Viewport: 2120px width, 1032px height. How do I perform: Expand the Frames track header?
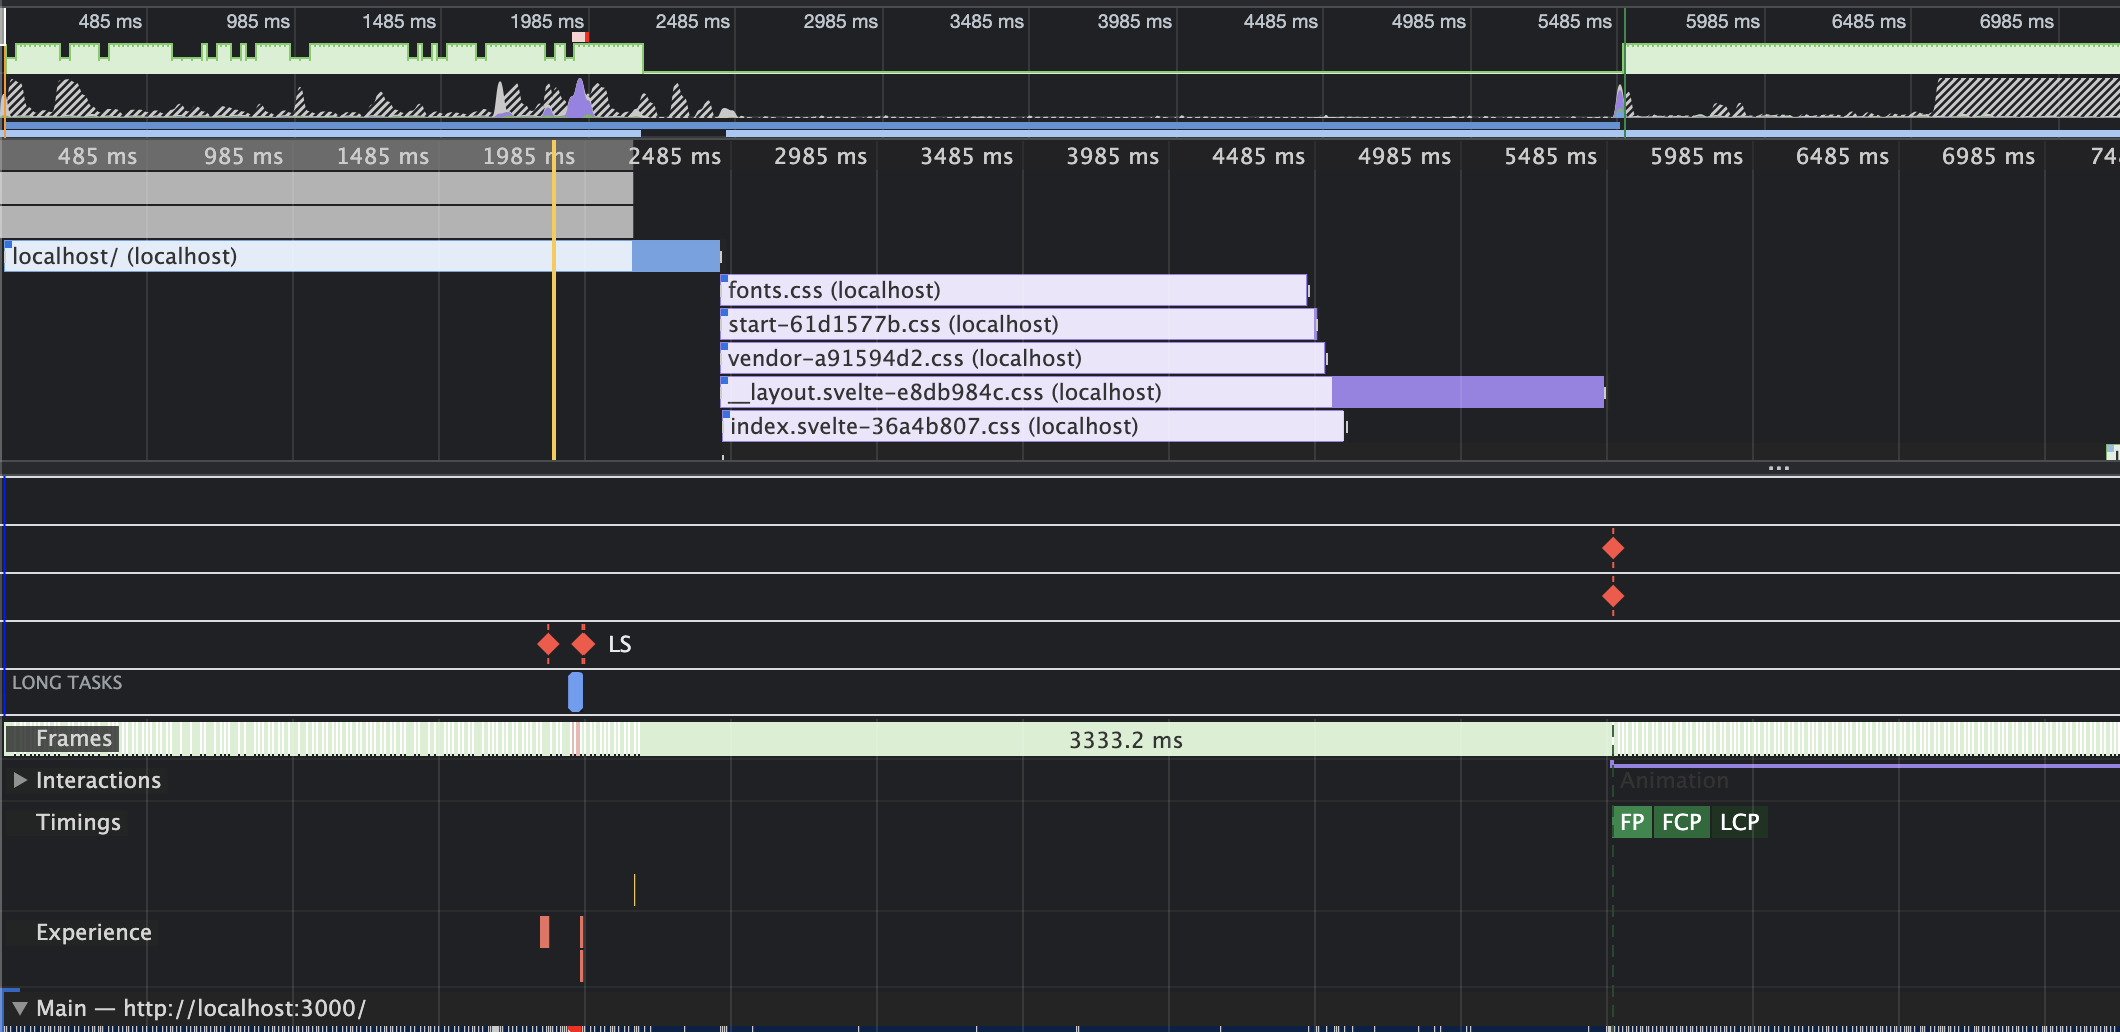[x=73, y=739]
